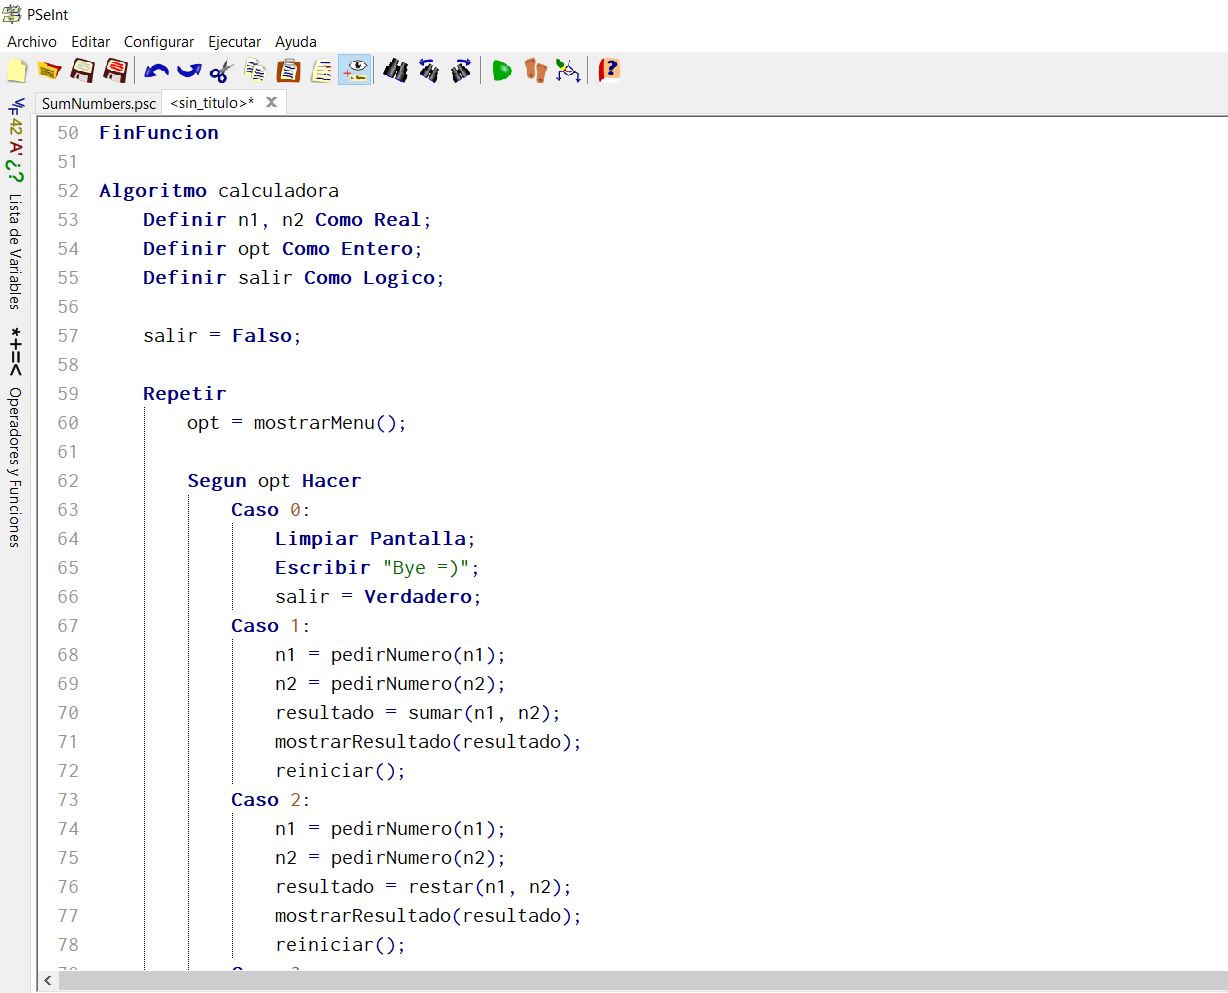
Task: Open the help icon with the question mark
Action: [609, 70]
